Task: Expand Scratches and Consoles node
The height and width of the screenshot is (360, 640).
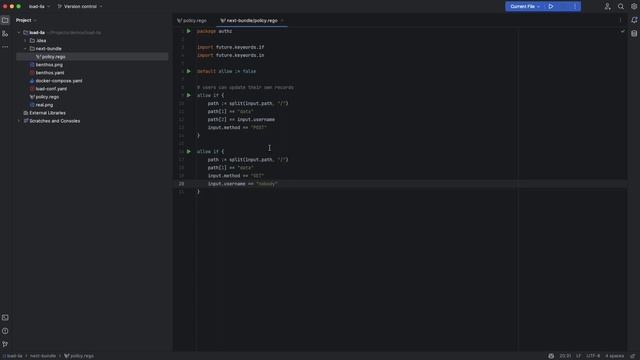Action: click(x=19, y=121)
